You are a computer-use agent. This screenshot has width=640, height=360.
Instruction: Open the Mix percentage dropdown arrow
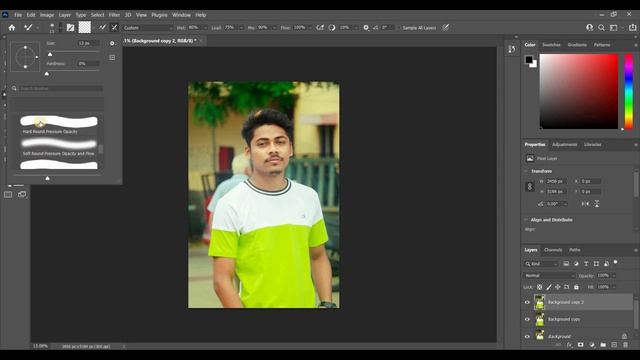click(x=274, y=28)
